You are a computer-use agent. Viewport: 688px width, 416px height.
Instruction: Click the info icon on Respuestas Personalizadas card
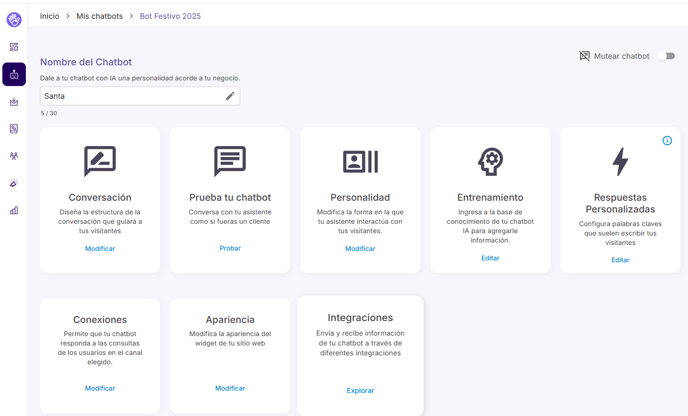(x=667, y=141)
